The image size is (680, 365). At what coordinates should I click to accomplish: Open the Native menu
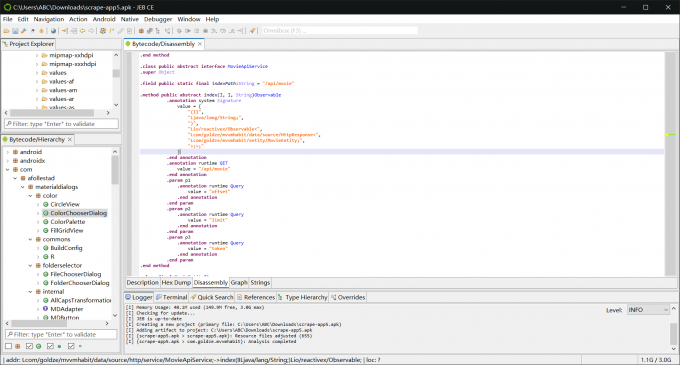(130, 19)
